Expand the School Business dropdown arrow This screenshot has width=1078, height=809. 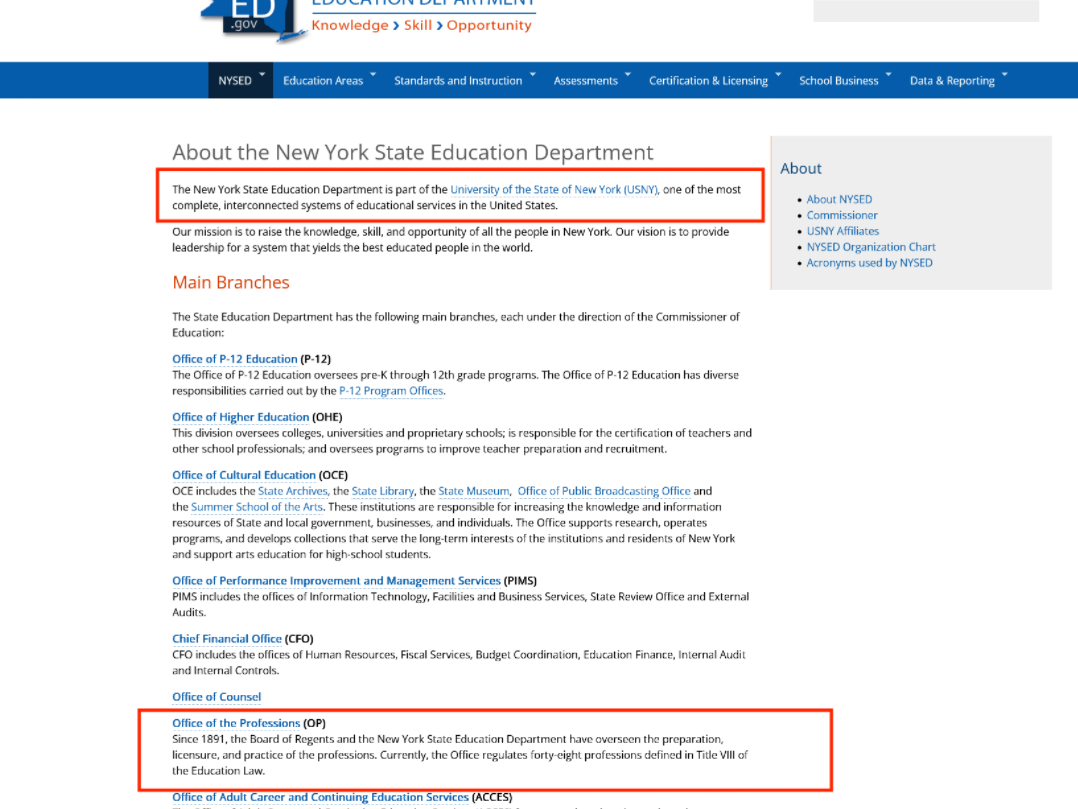pos(888,74)
